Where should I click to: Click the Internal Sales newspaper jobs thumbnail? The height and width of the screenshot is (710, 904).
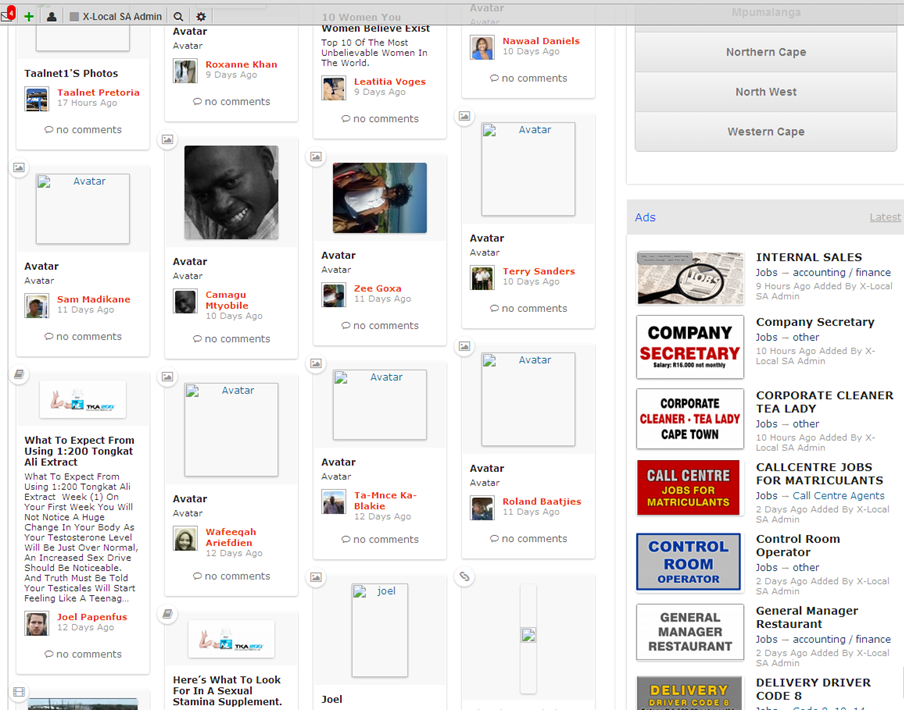coord(690,278)
